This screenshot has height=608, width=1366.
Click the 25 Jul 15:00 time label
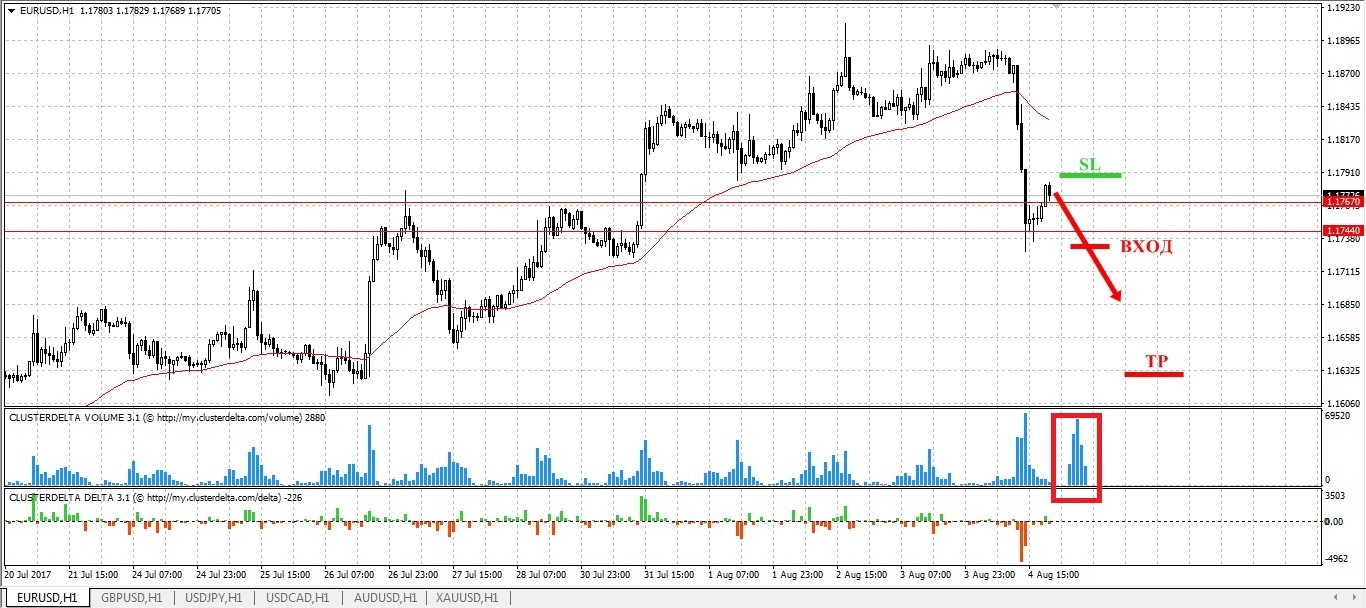click(x=285, y=575)
